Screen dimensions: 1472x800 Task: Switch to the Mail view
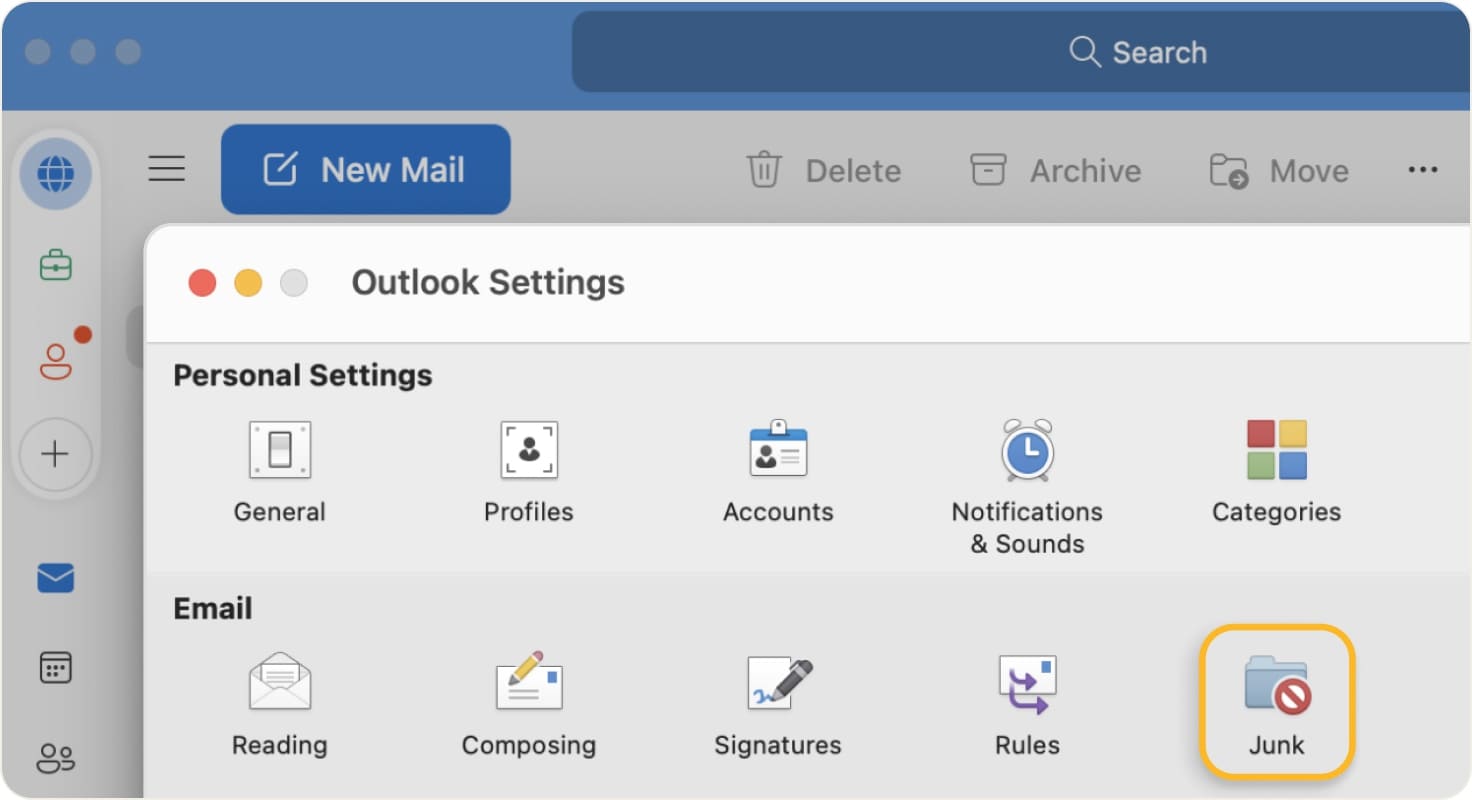point(56,578)
